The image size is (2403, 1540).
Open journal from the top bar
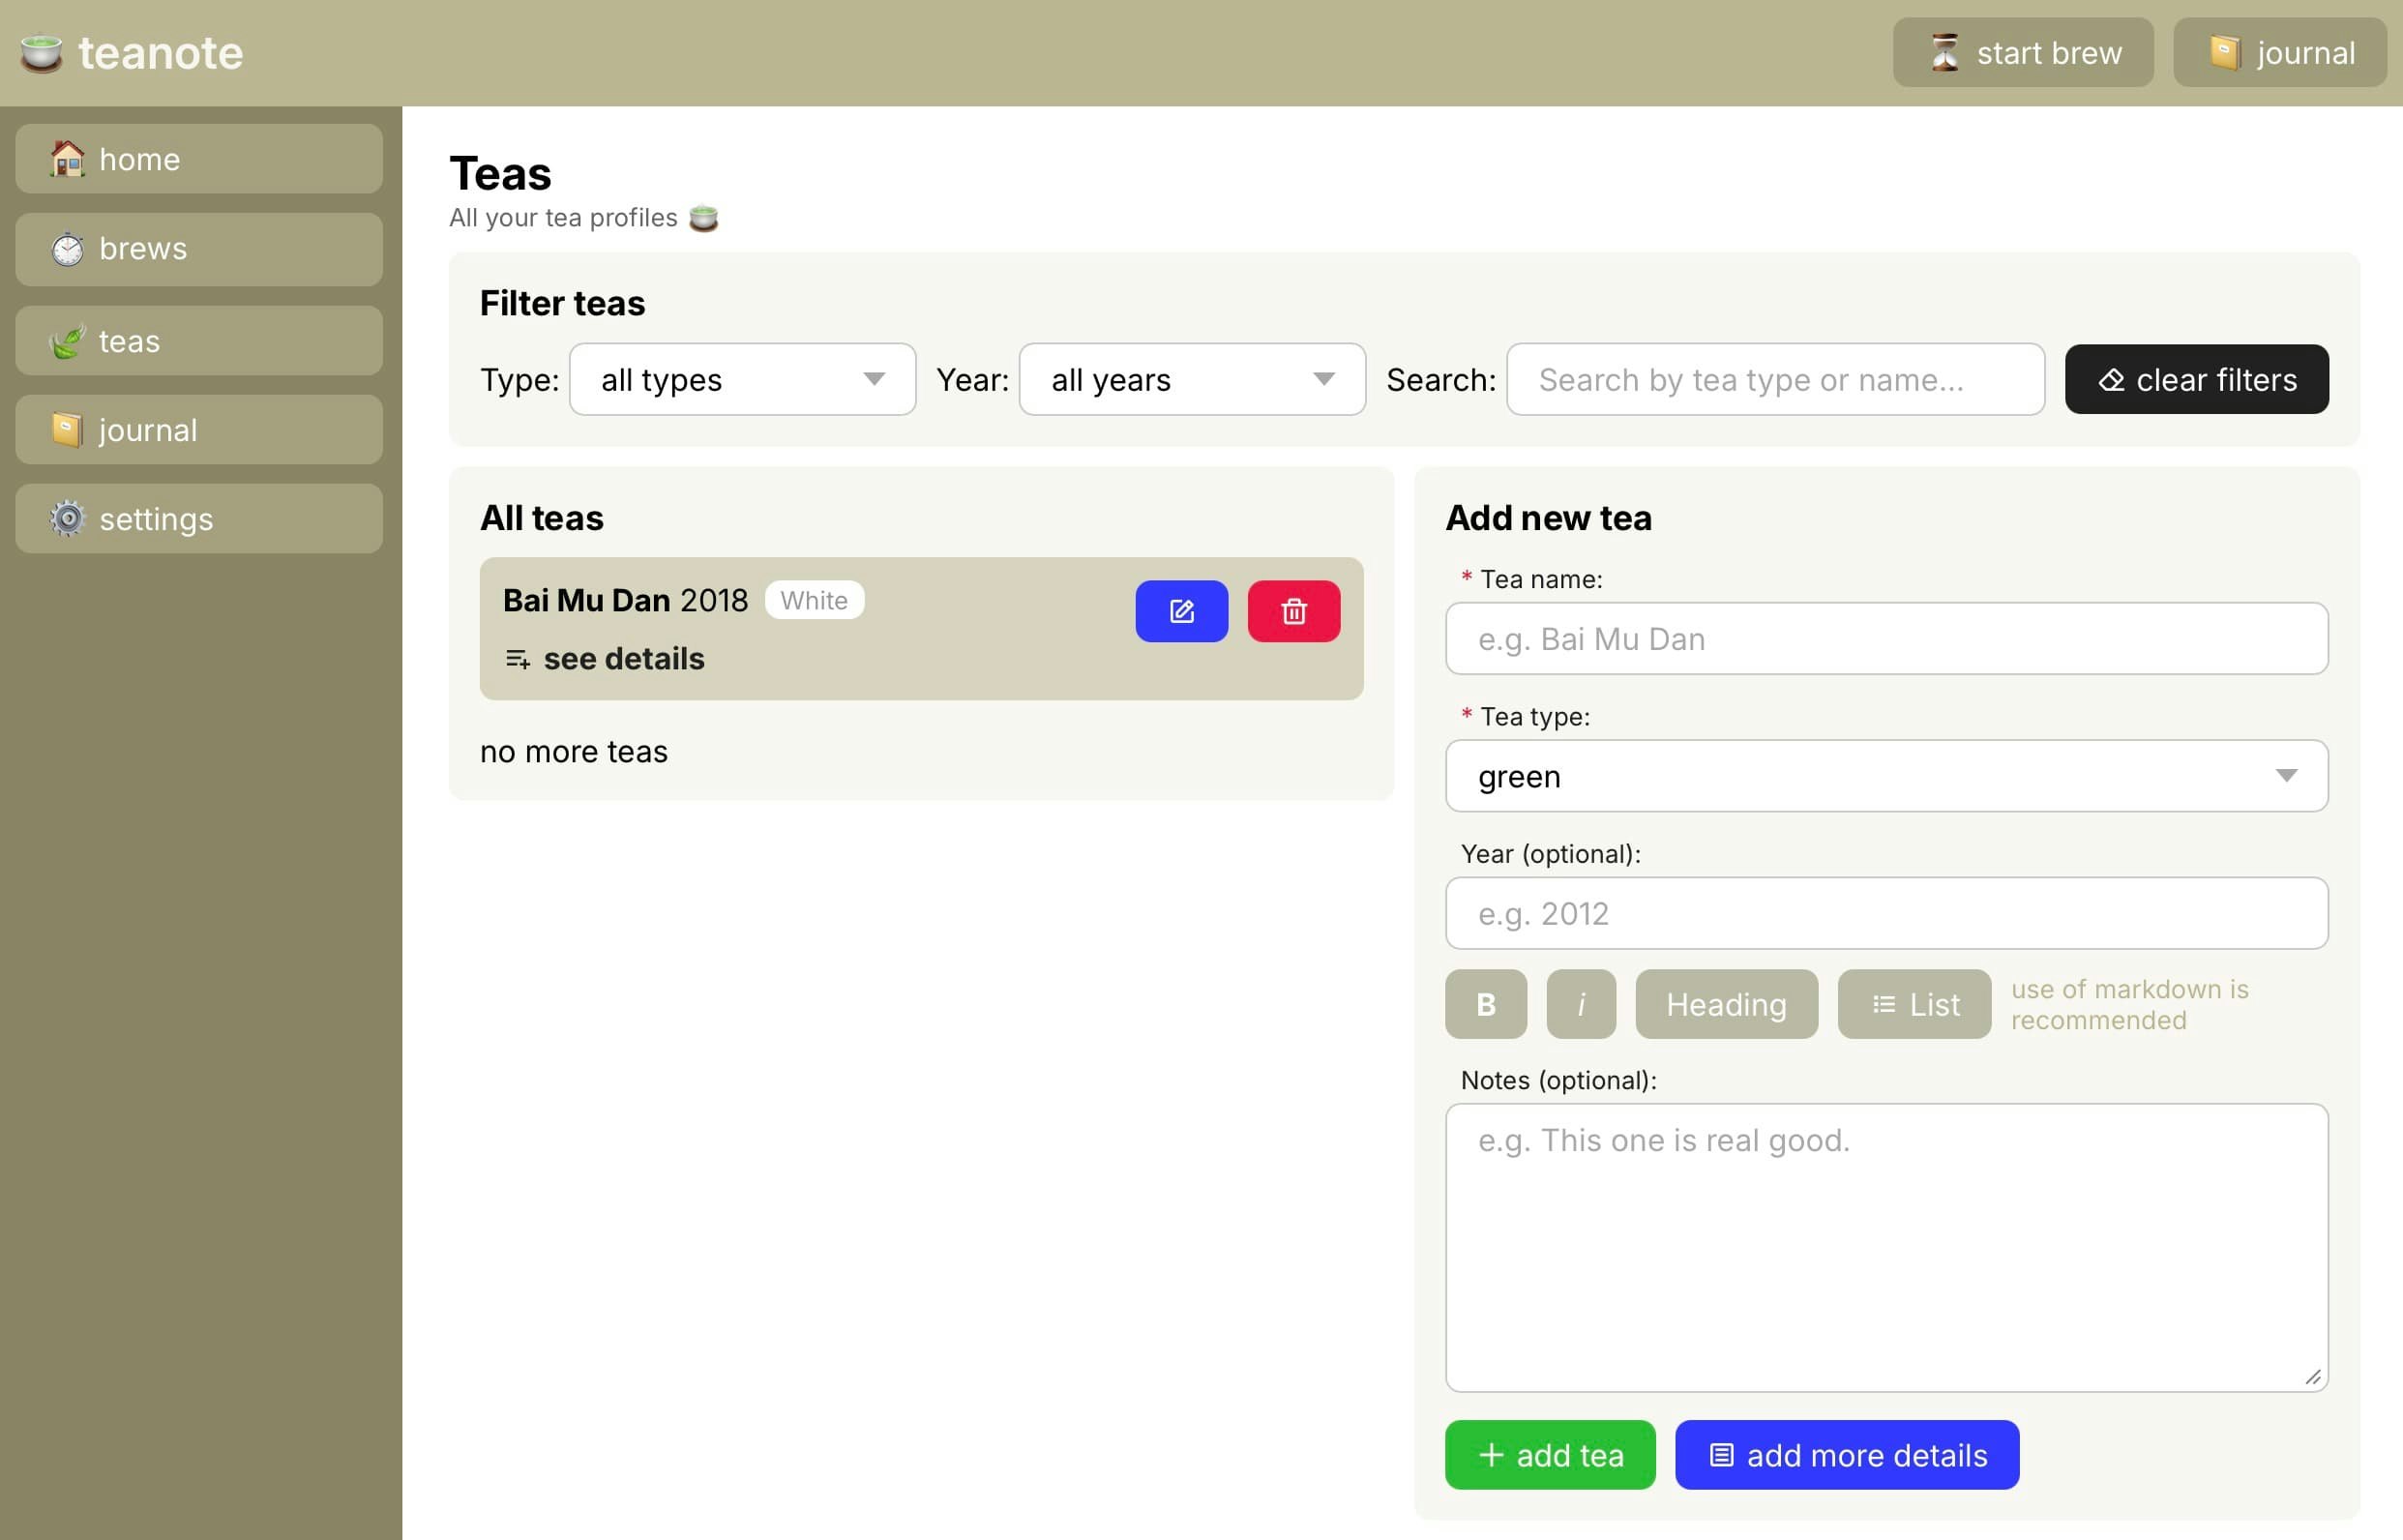click(2279, 53)
